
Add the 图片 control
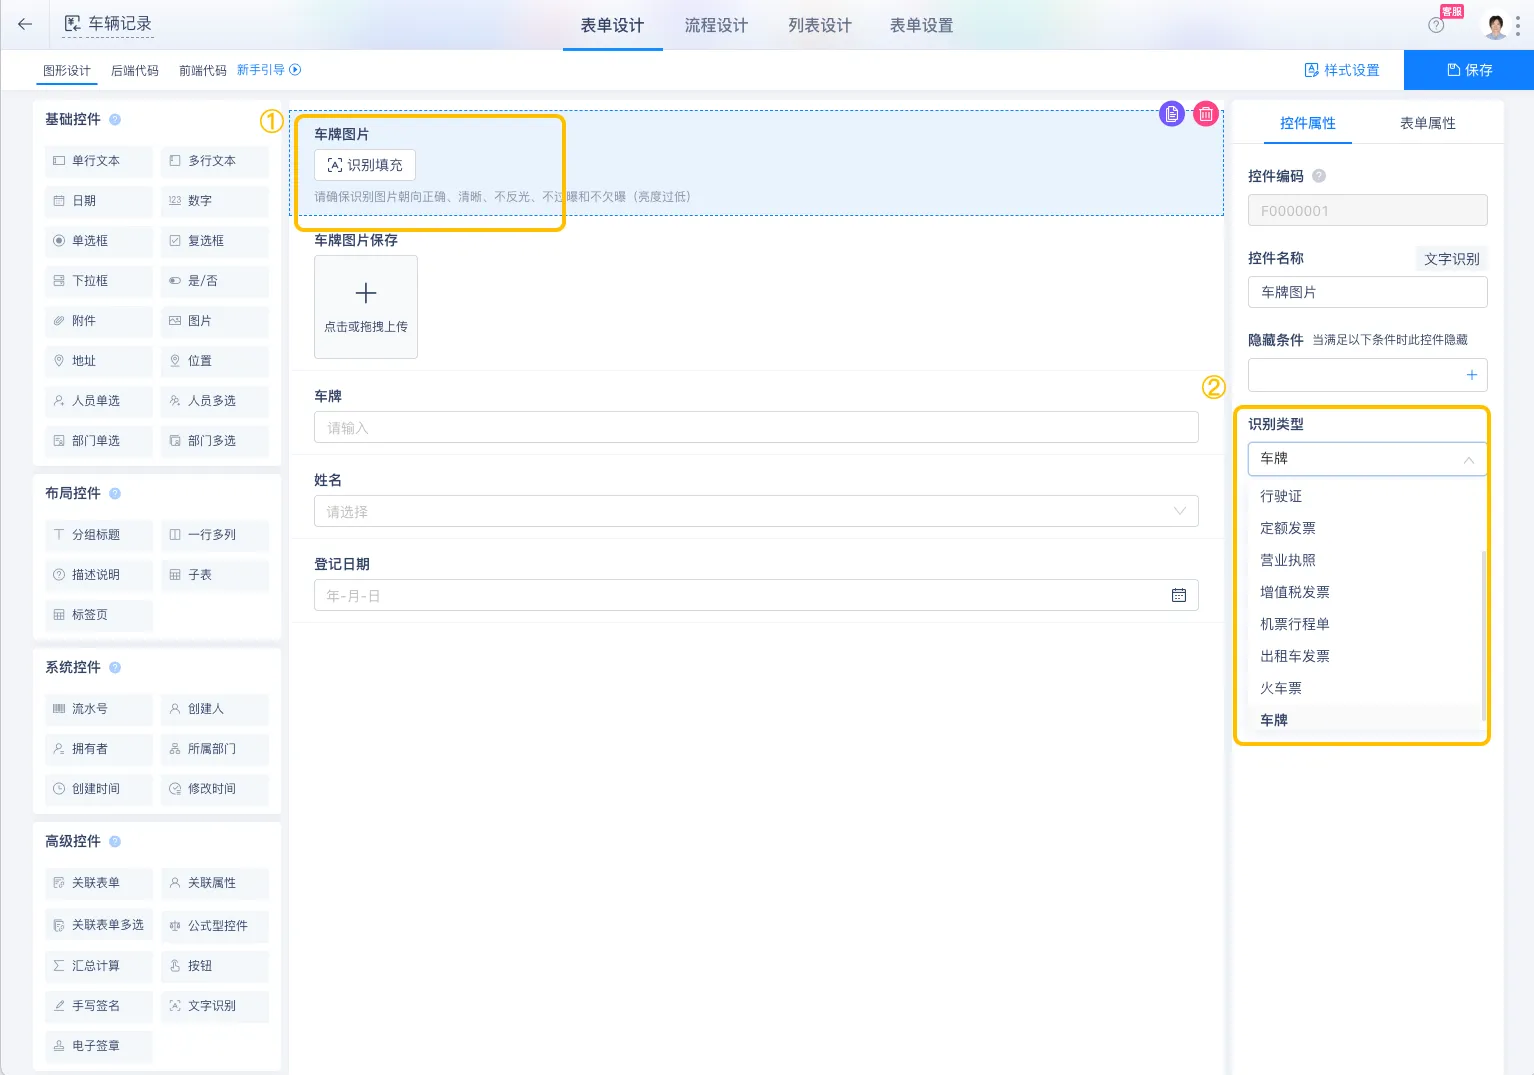pos(215,321)
